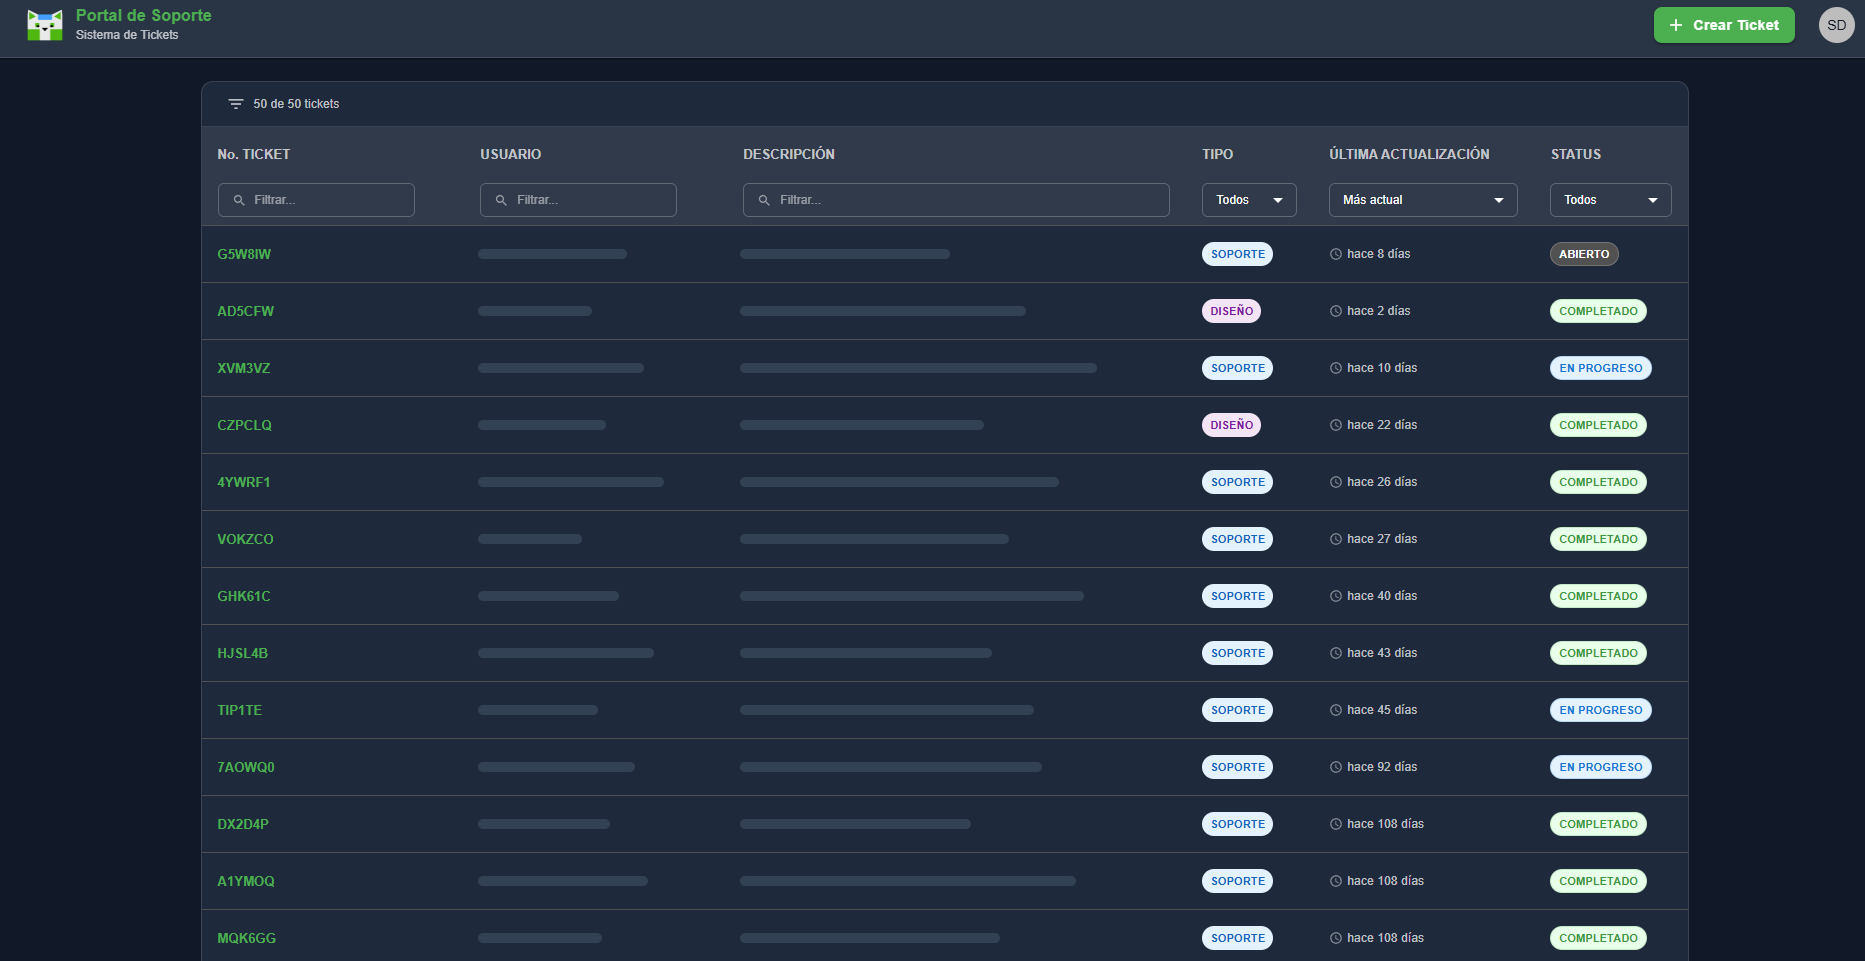
Task: Click the ÚLTIMA ACTUALIZACIÓN column header
Action: 1409,154
